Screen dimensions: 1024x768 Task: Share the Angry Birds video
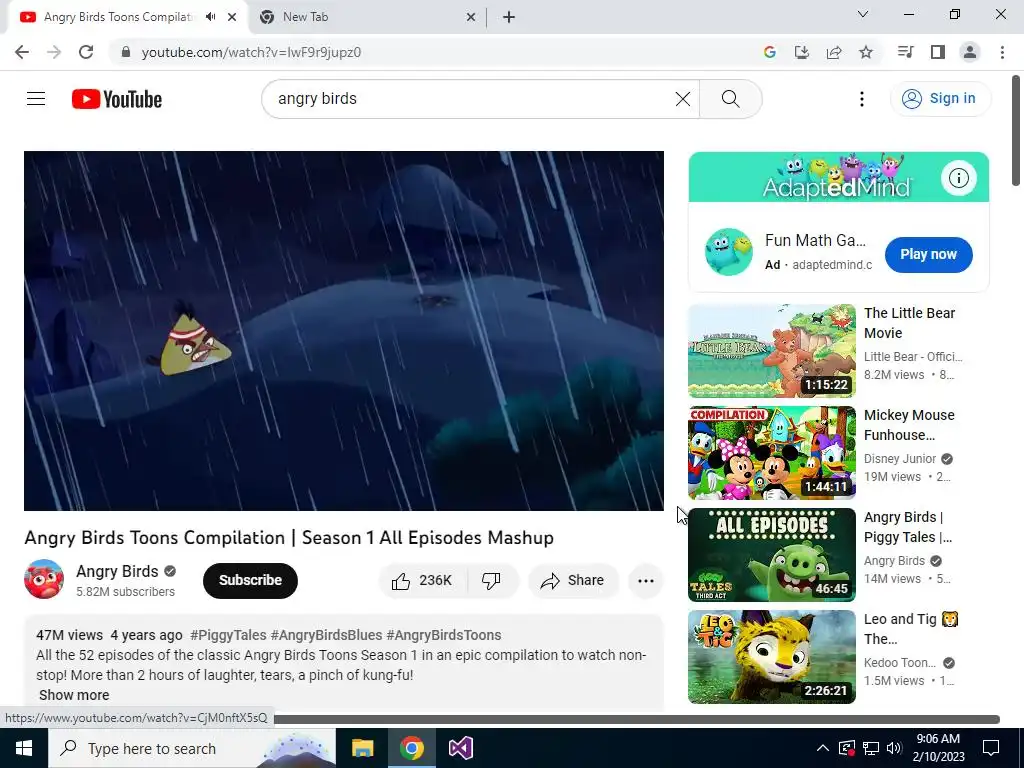573,581
